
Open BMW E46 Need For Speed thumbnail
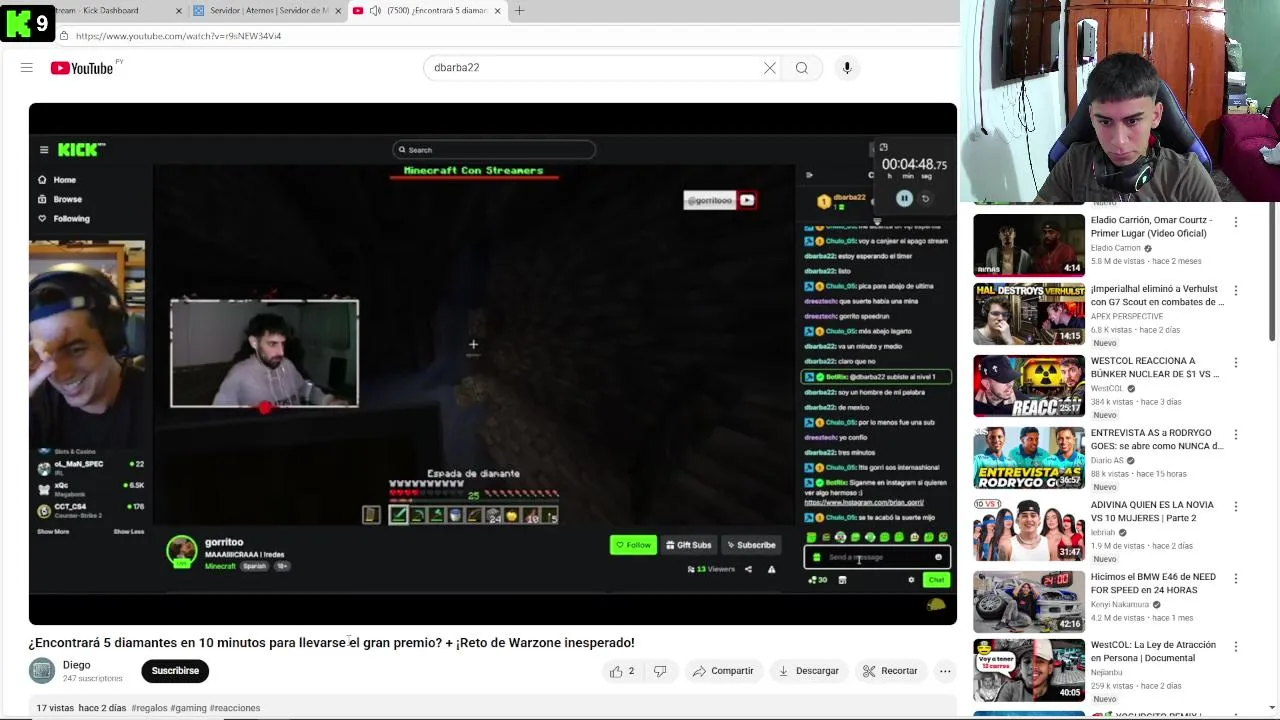click(x=1029, y=602)
